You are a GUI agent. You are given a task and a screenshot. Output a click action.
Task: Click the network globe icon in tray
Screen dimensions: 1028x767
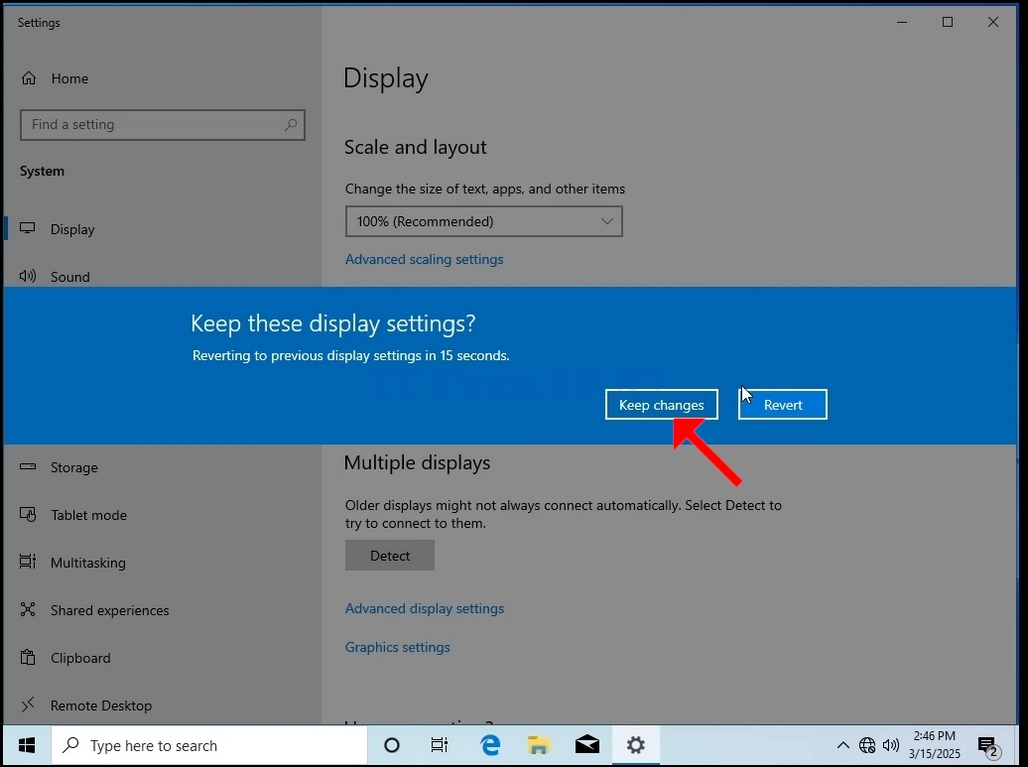[867, 745]
